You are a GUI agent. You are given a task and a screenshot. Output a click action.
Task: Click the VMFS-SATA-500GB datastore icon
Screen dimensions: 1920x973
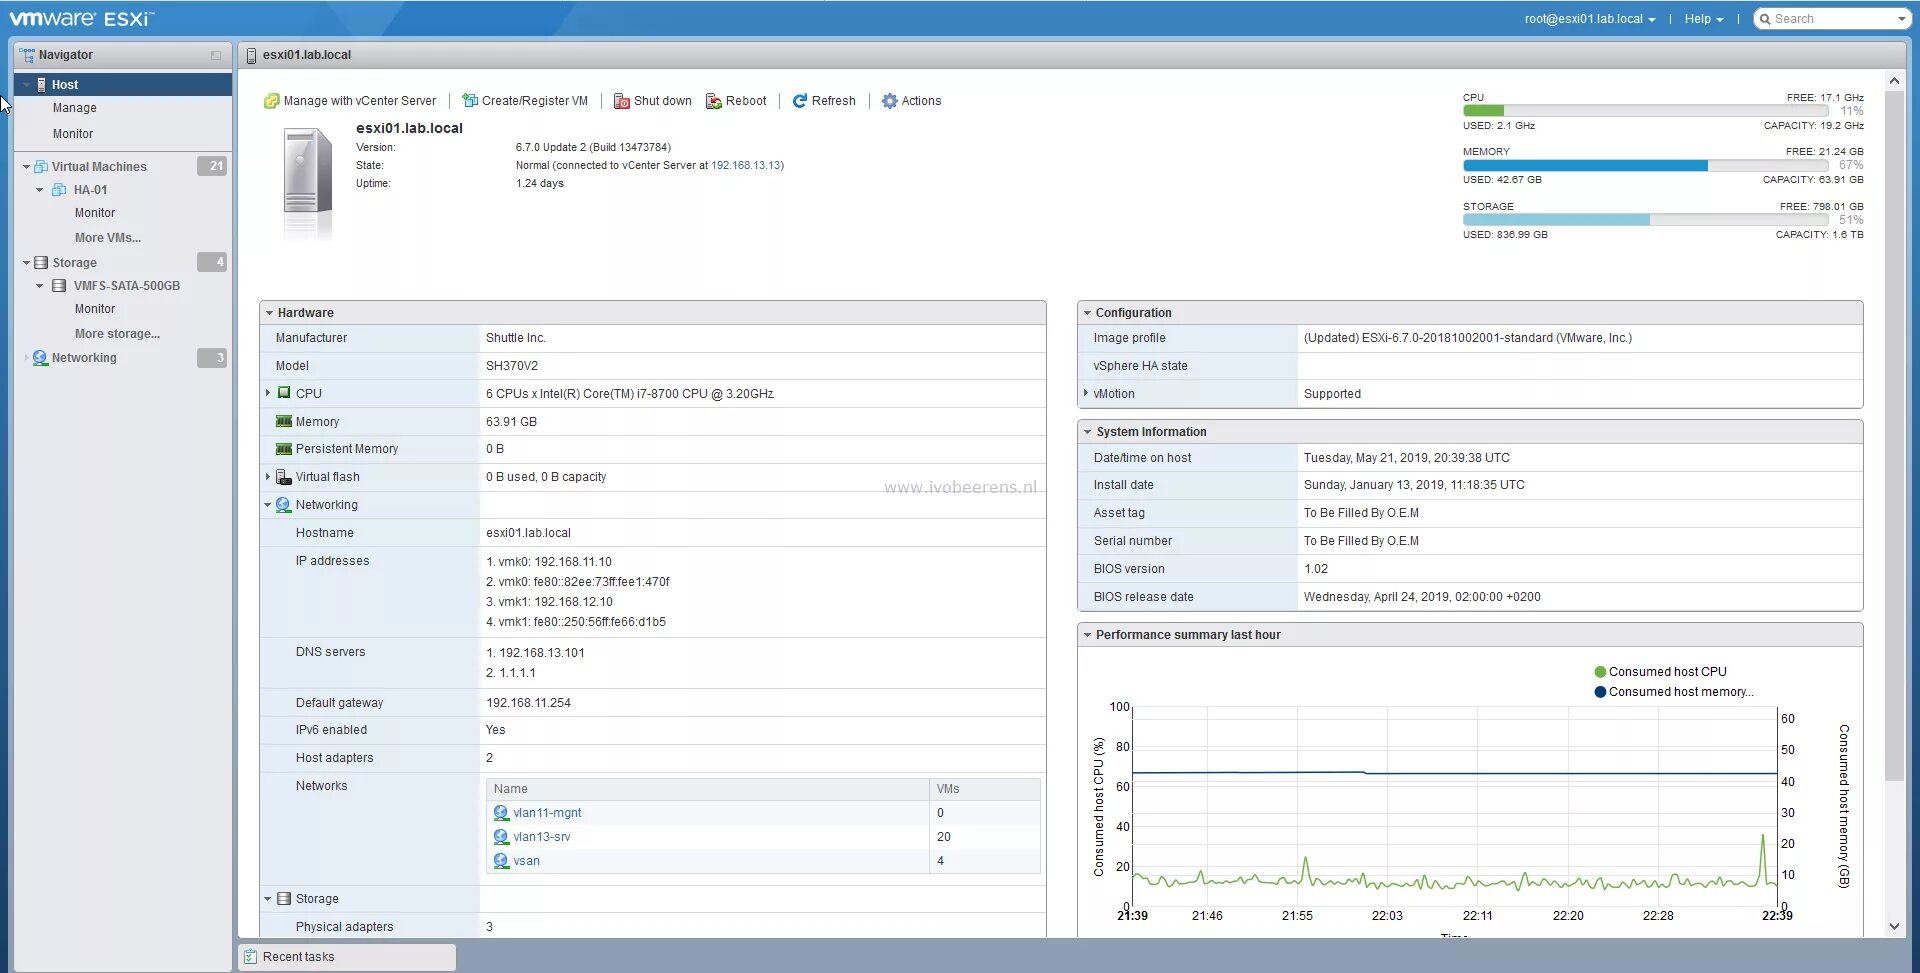[59, 286]
